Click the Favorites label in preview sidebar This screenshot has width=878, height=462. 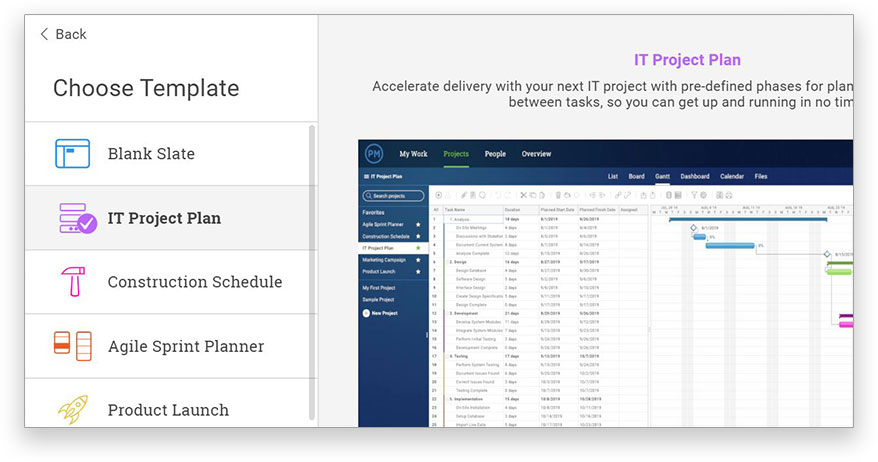coord(373,213)
